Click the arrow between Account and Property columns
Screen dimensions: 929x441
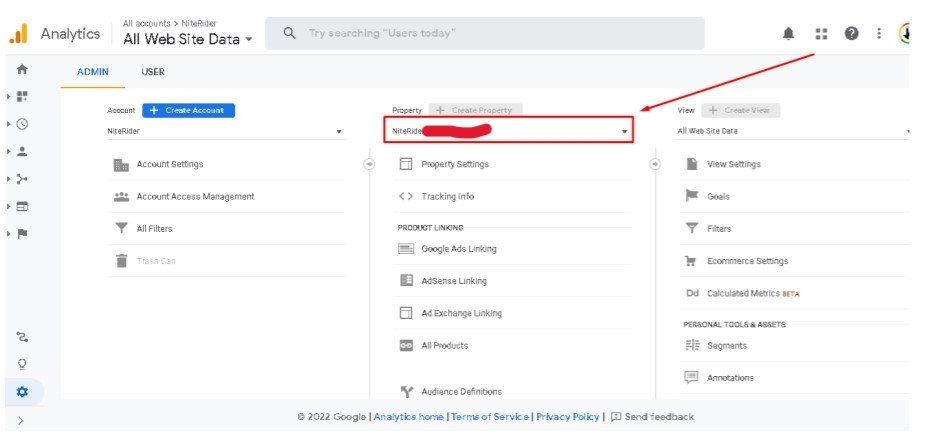[x=369, y=164]
